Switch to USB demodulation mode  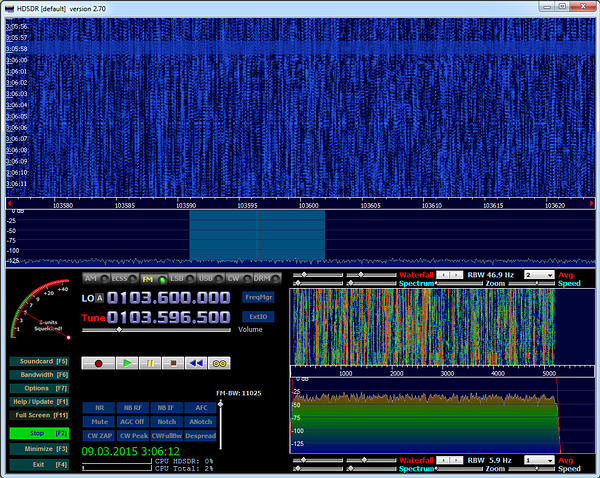click(x=209, y=278)
